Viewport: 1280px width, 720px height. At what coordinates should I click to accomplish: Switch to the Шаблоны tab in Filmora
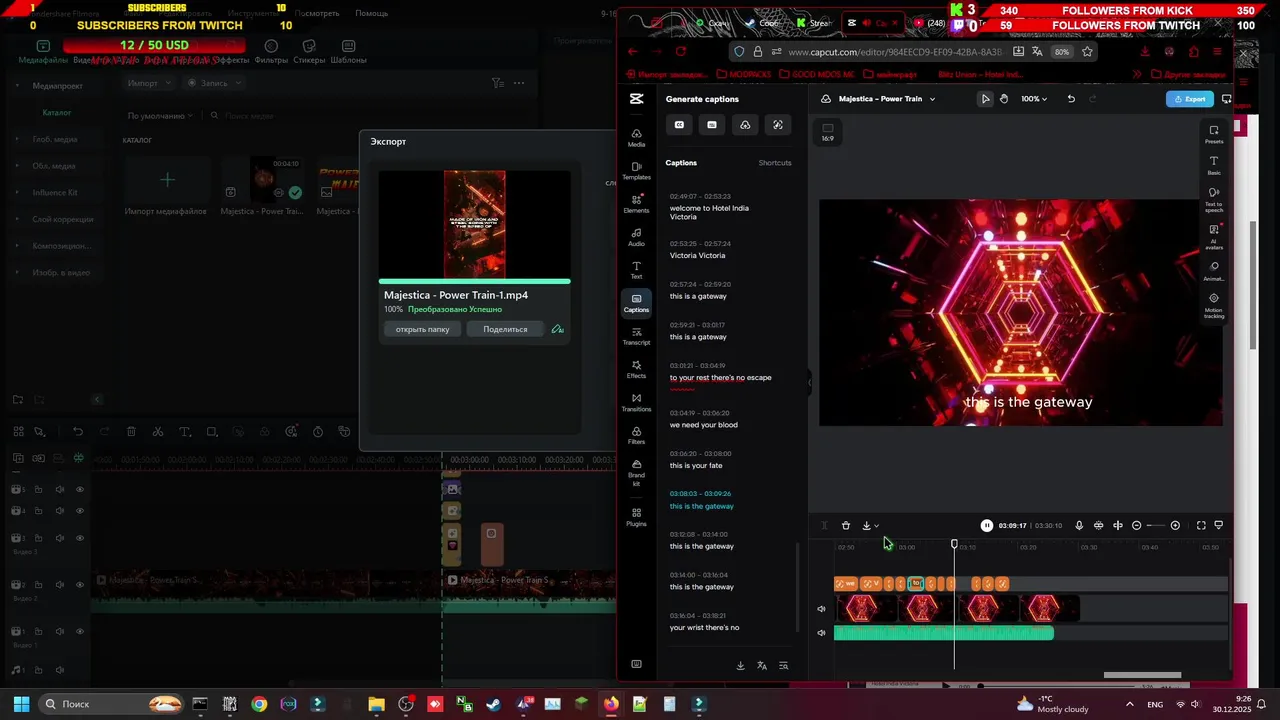tap(349, 52)
